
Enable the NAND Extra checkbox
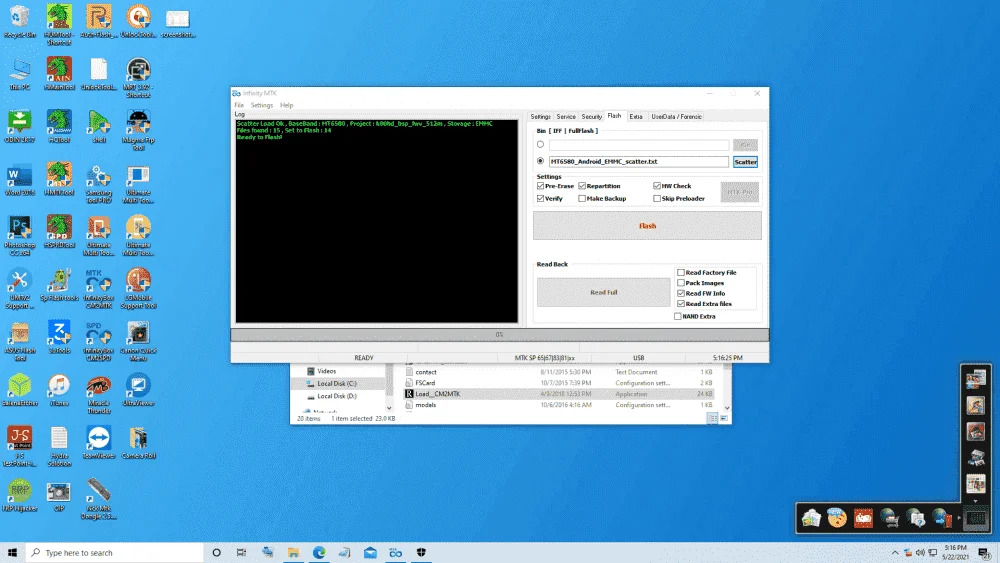tap(677, 316)
